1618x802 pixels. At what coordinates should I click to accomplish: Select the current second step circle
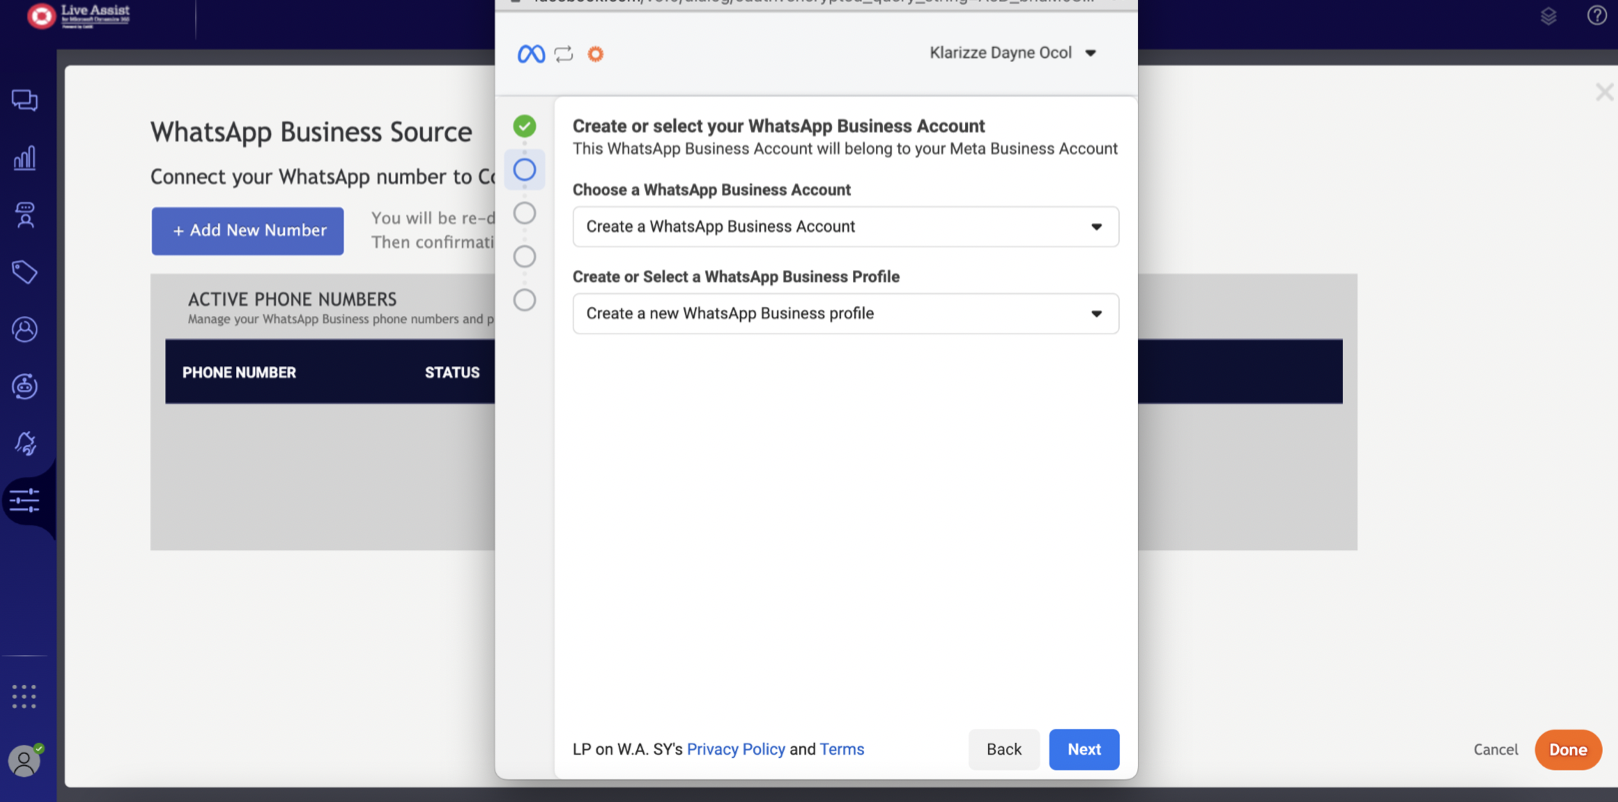pyautogui.click(x=524, y=170)
